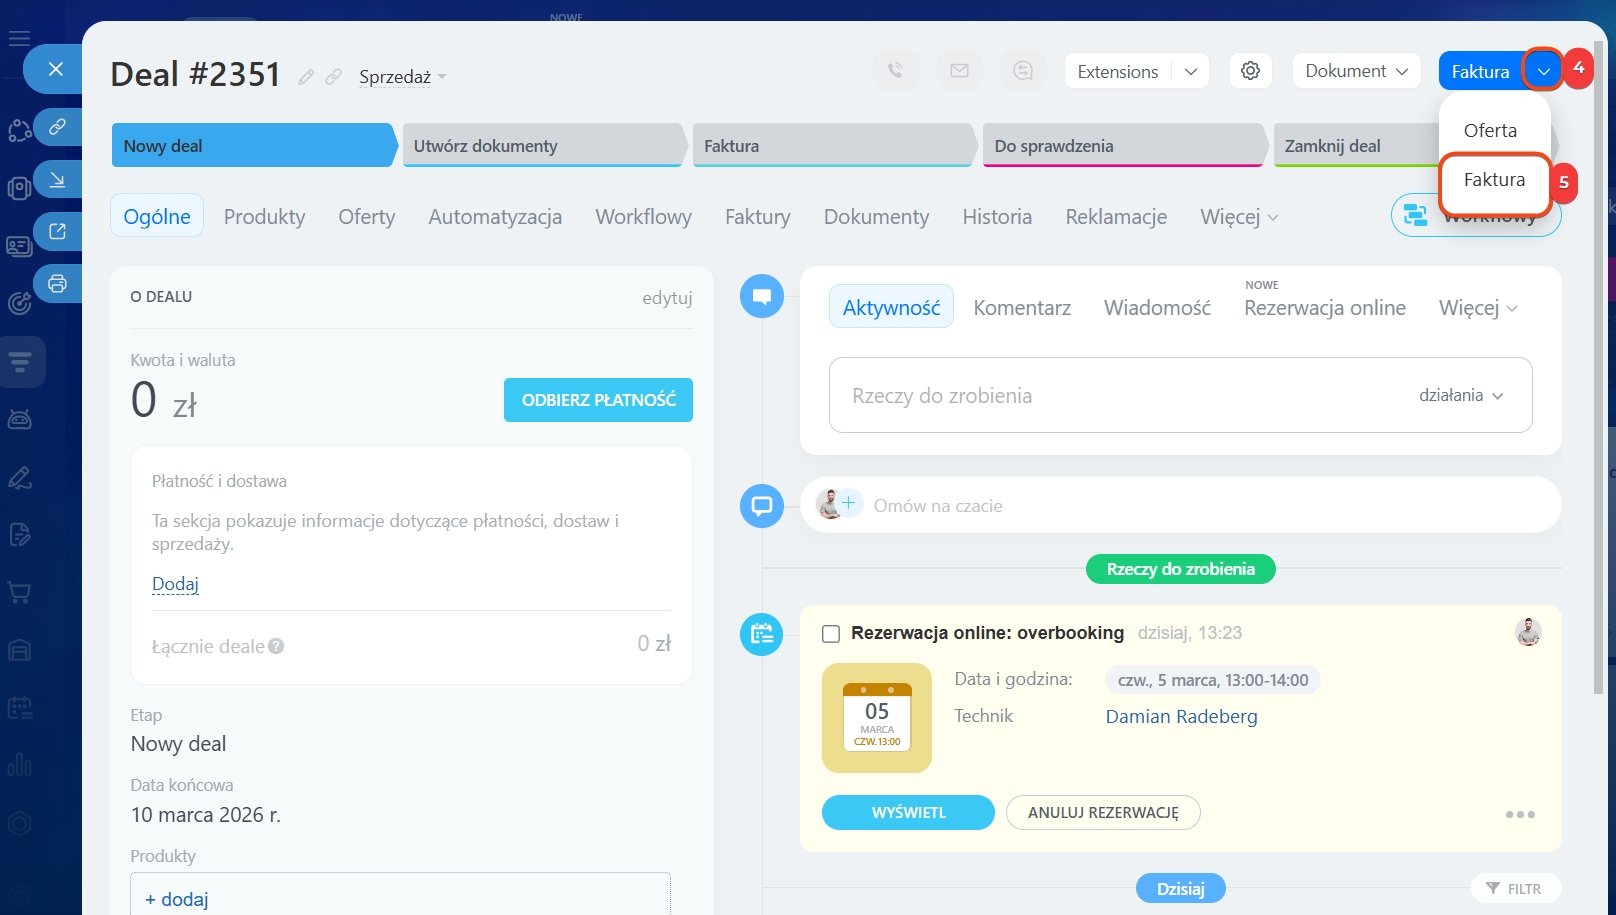The height and width of the screenshot is (915, 1616).
Task: Expand the Dokument dropdown
Action: click(x=1356, y=71)
